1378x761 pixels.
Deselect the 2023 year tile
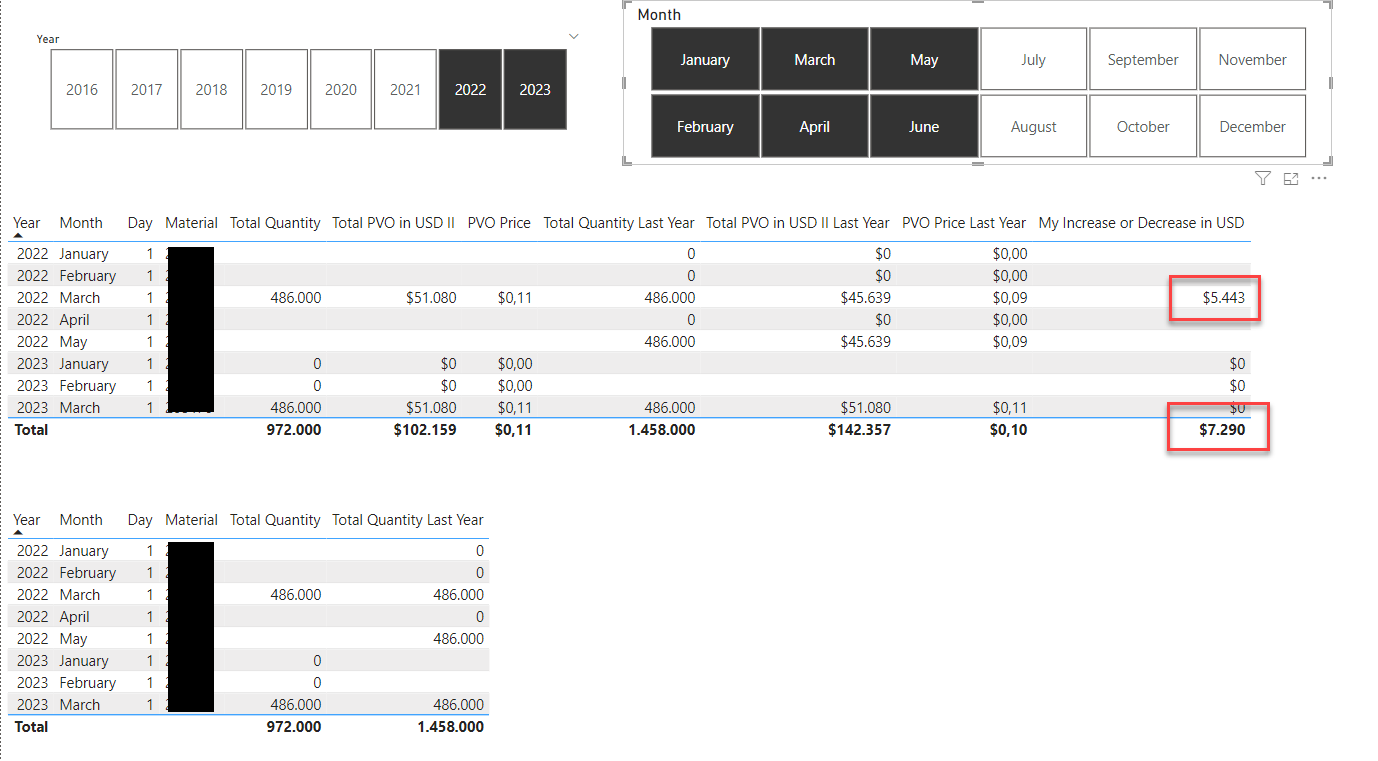coord(535,90)
